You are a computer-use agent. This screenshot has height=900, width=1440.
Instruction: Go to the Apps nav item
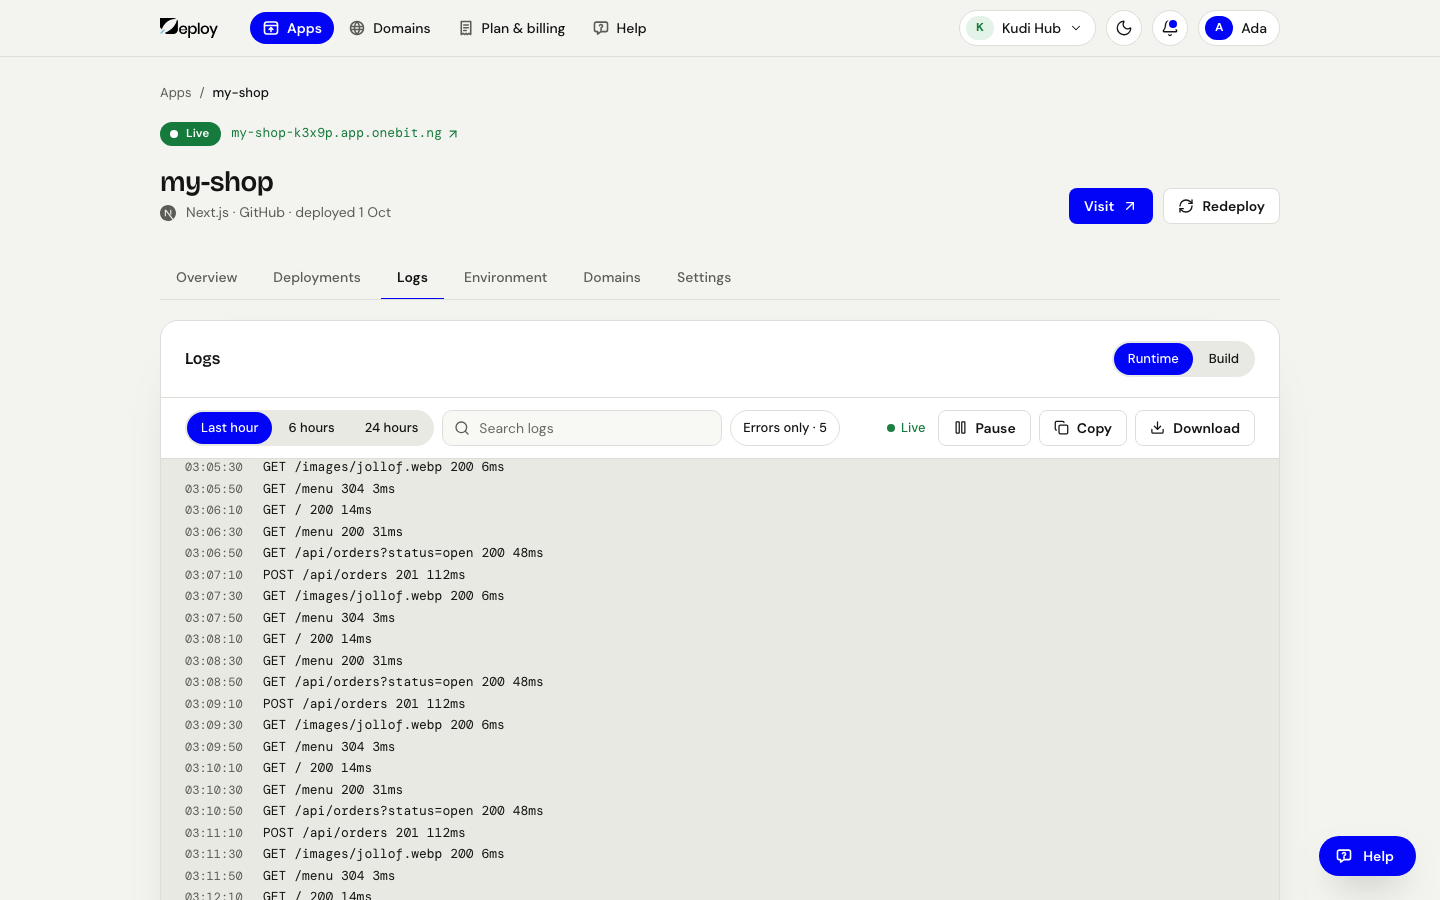[x=292, y=28]
